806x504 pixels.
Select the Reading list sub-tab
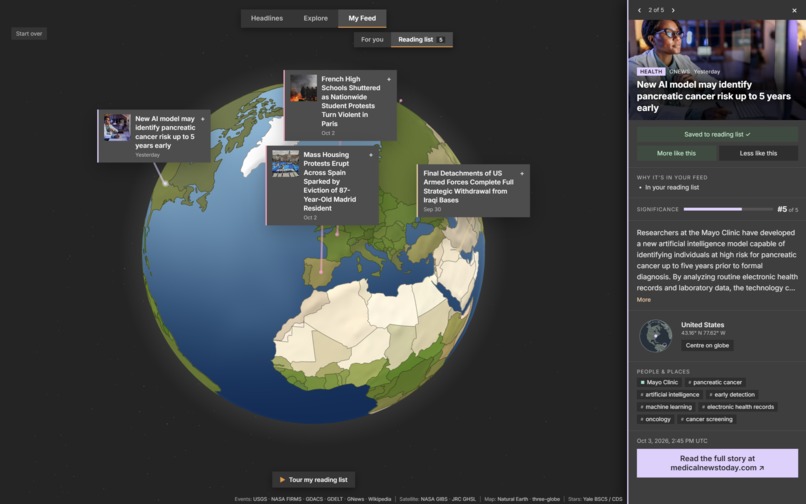[422, 40]
